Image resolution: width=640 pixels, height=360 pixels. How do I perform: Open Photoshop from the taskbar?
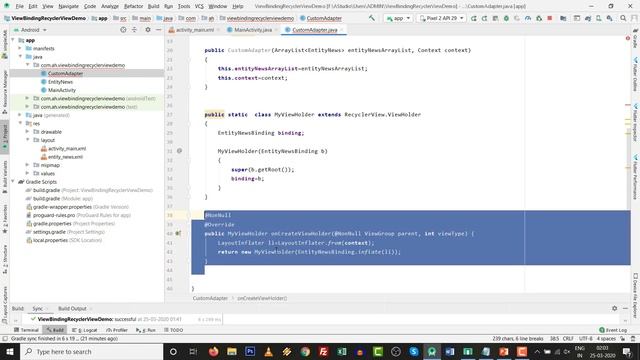click(x=250, y=351)
